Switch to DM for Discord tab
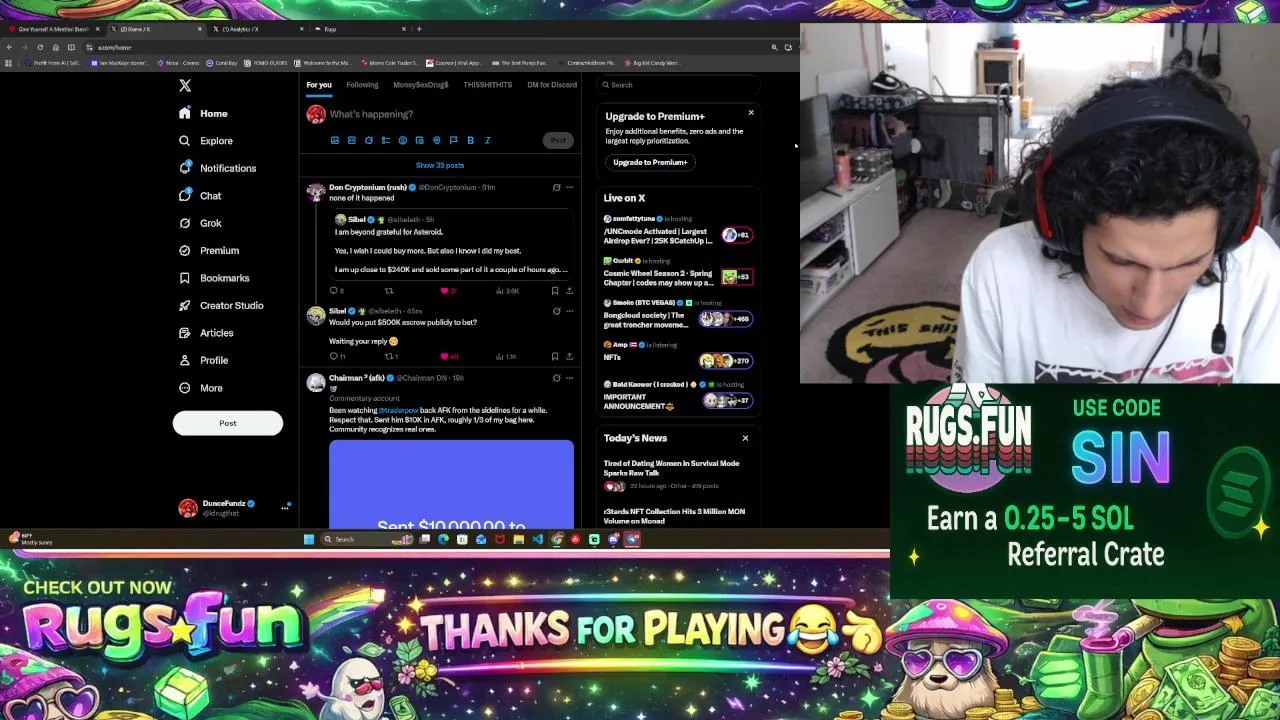Screen dimensions: 1280x720 [552, 85]
